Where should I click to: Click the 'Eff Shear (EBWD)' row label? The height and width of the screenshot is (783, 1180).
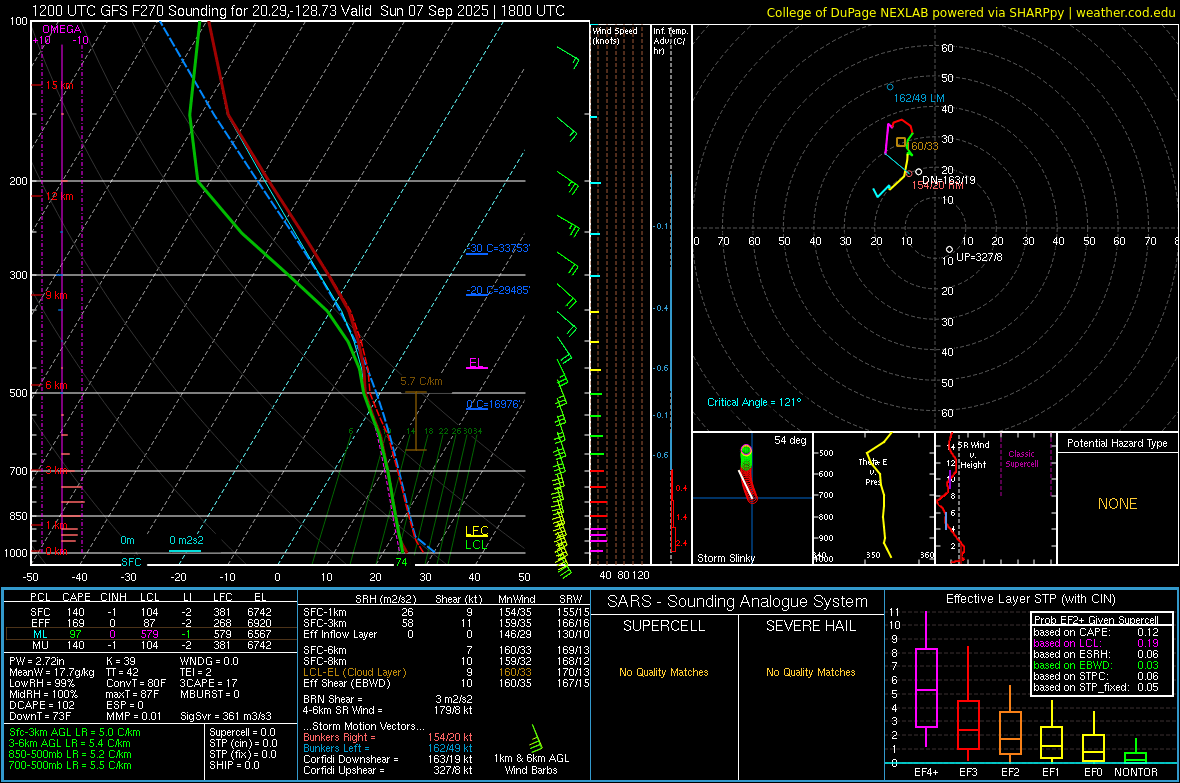tap(346, 684)
